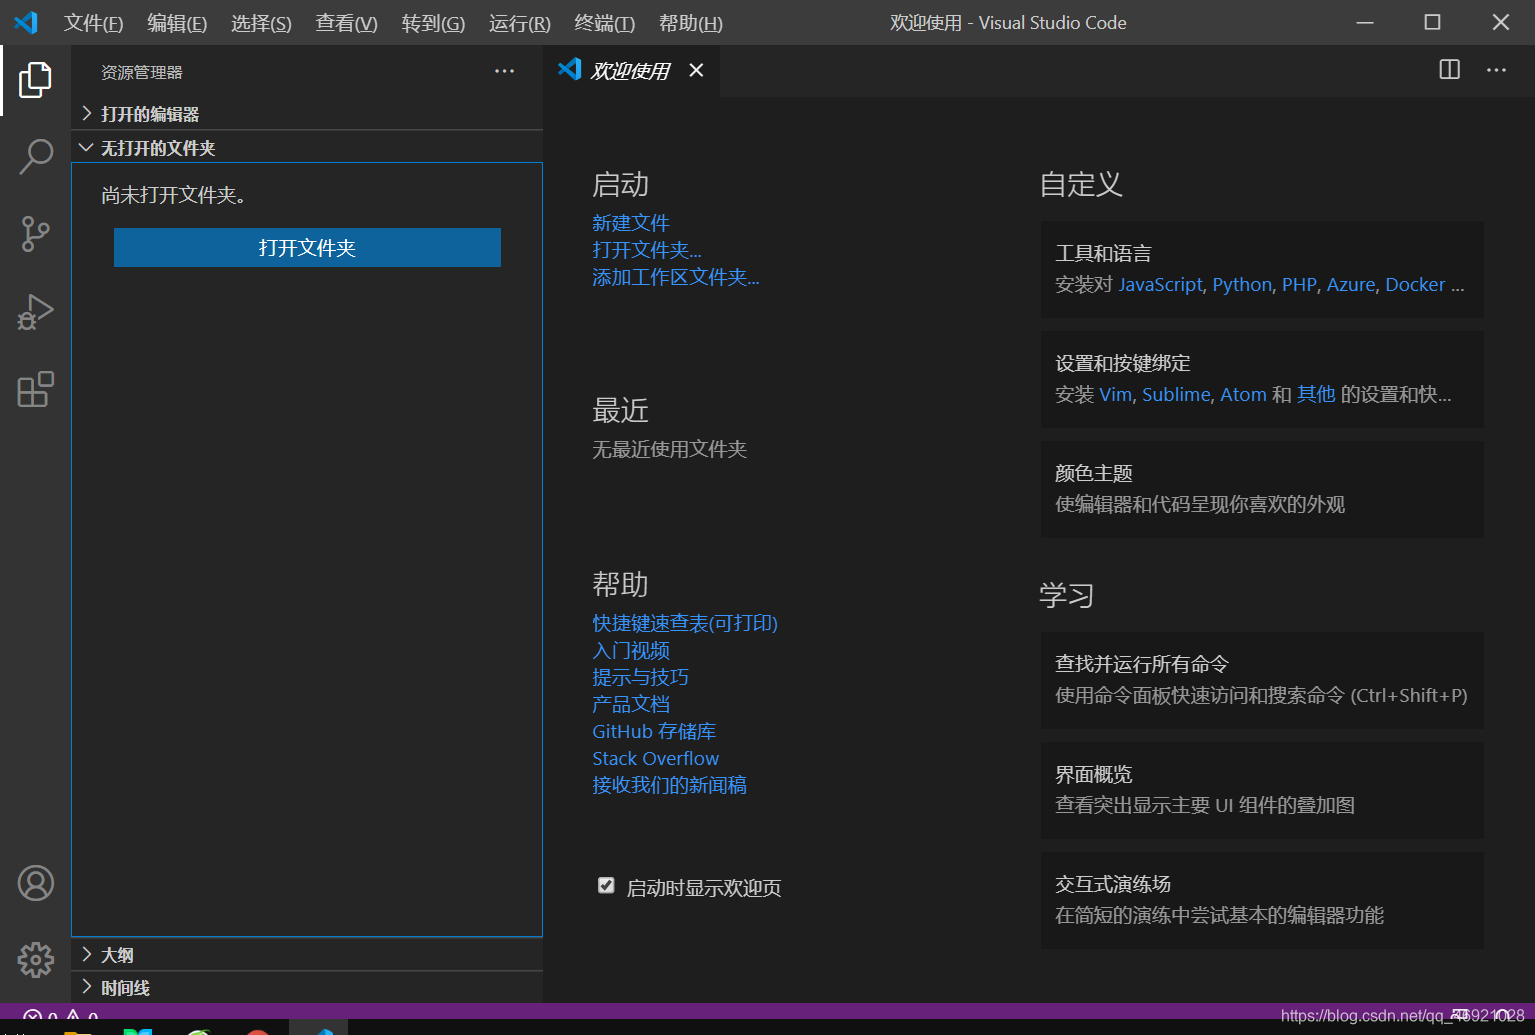The width and height of the screenshot is (1535, 1035).
Task: Open the 转到(G) menu
Action: click(x=433, y=23)
